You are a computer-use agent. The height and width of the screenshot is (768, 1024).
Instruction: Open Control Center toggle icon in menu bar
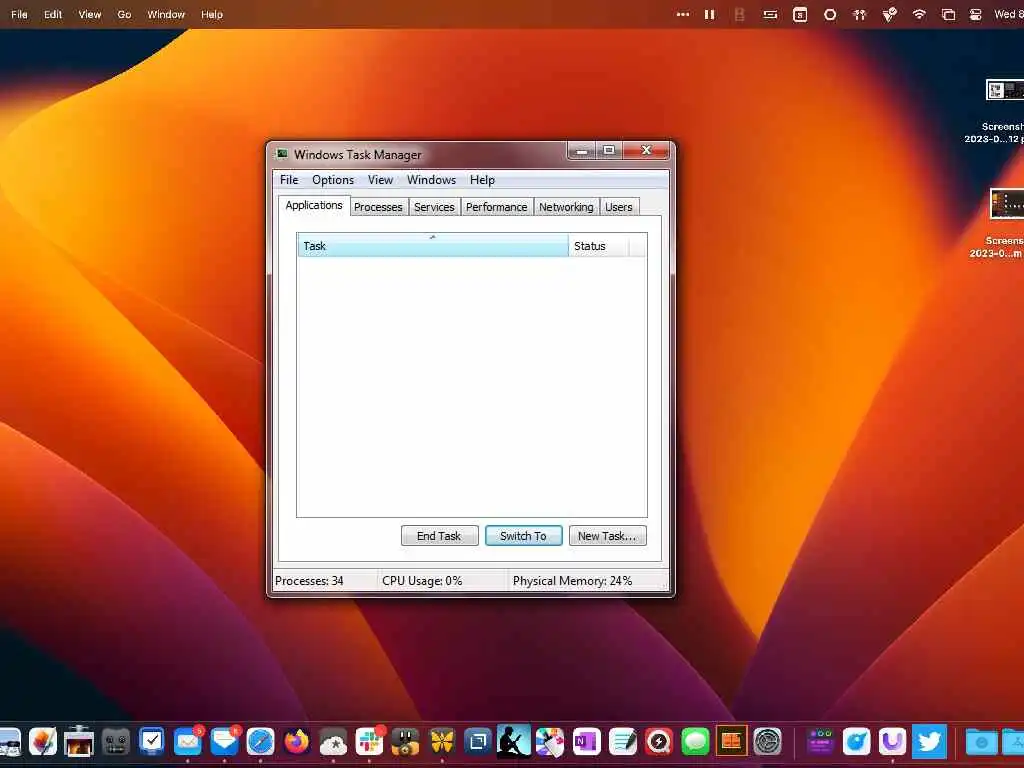point(976,14)
